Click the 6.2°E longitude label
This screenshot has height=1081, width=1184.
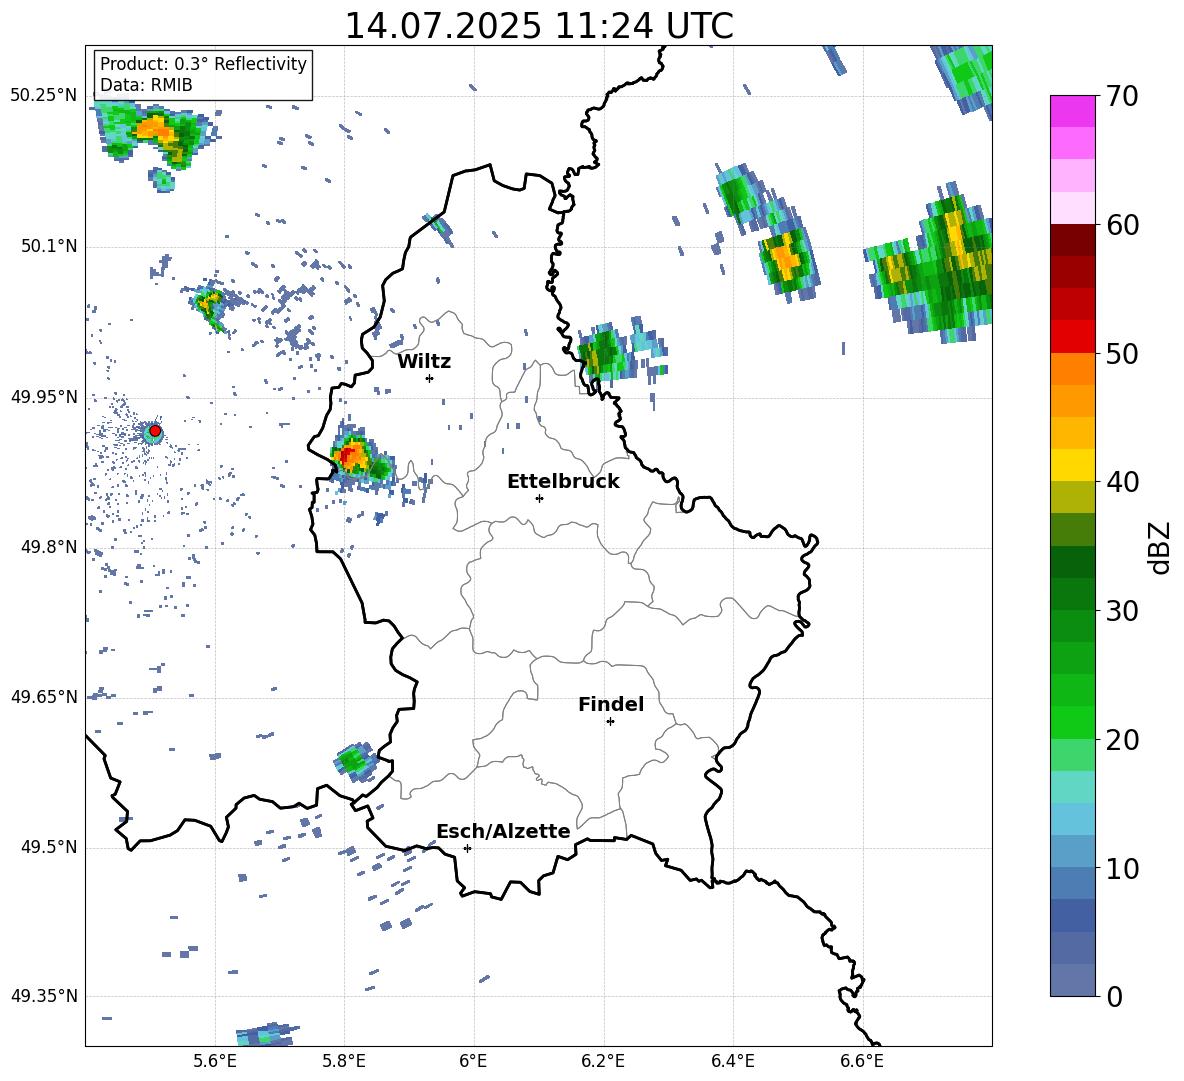603,1061
